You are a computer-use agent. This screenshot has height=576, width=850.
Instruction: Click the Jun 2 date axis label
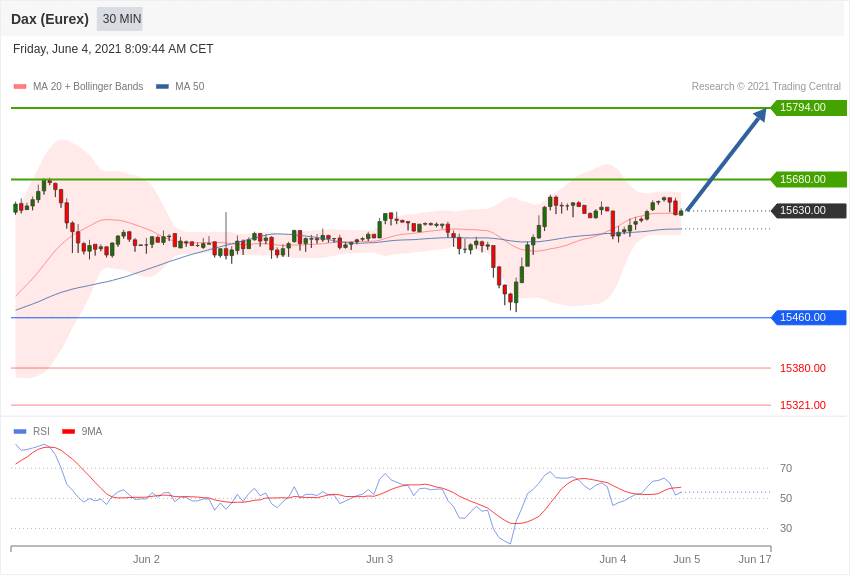pos(146,559)
